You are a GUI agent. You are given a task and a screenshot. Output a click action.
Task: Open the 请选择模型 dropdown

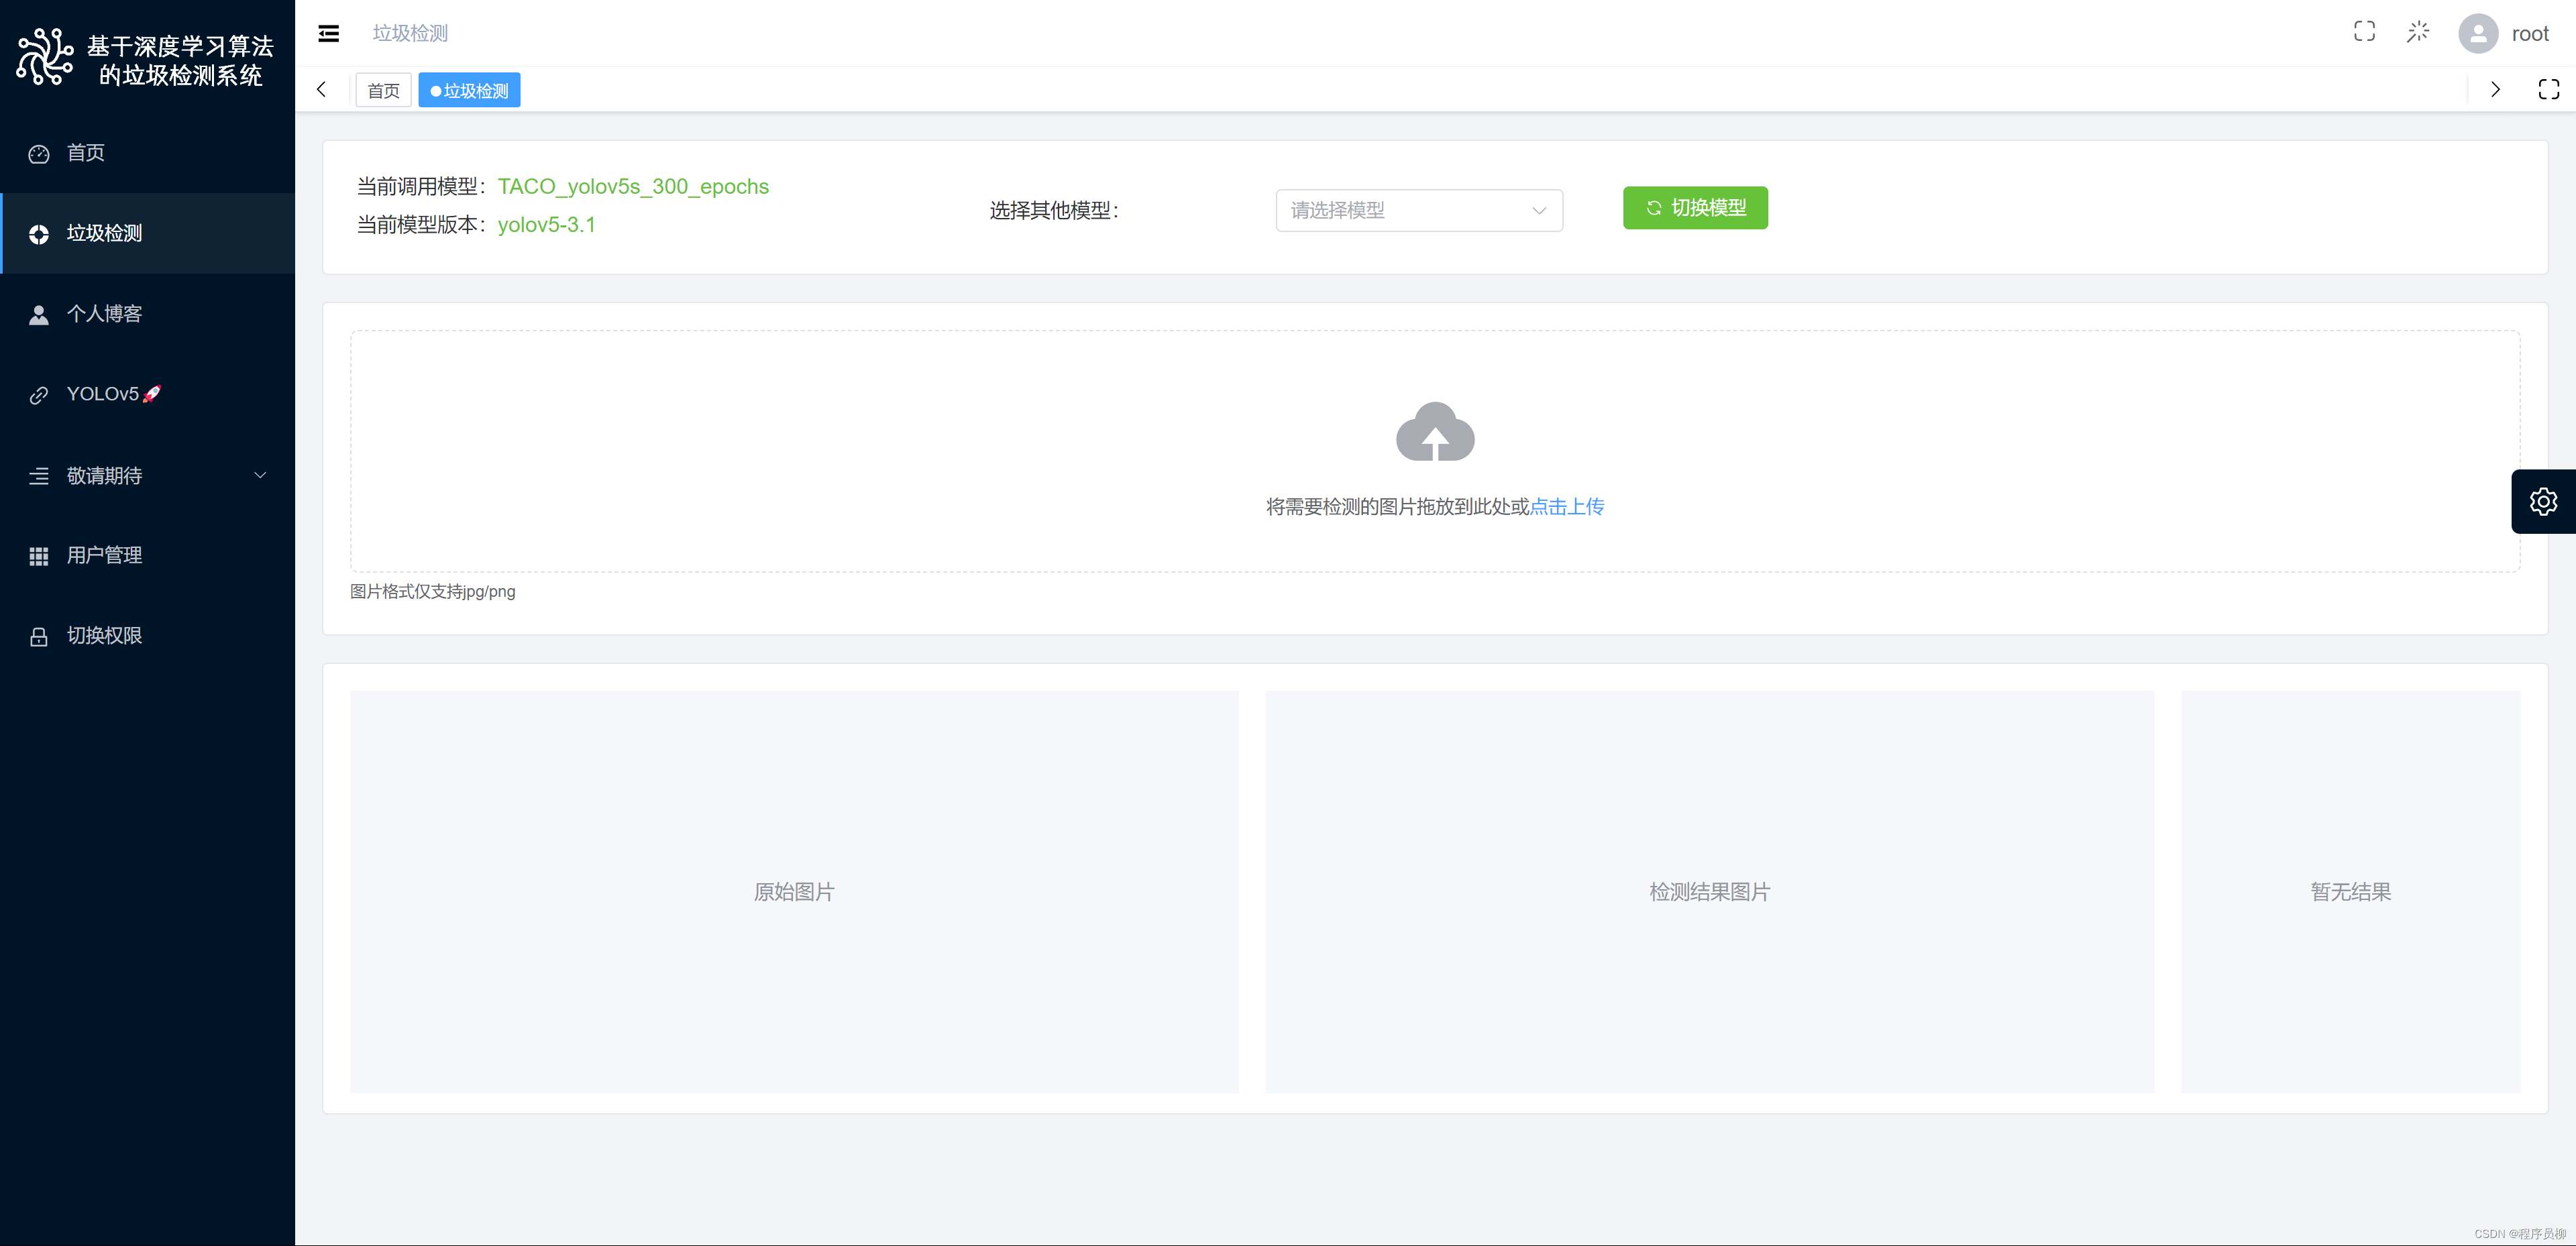pos(1419,210)
